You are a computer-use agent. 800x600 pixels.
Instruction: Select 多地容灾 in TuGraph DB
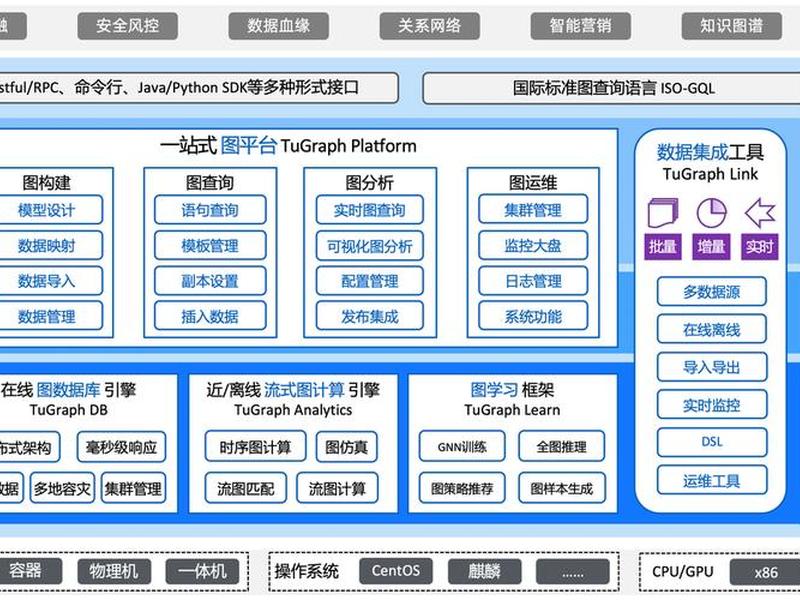coord(62,488)
